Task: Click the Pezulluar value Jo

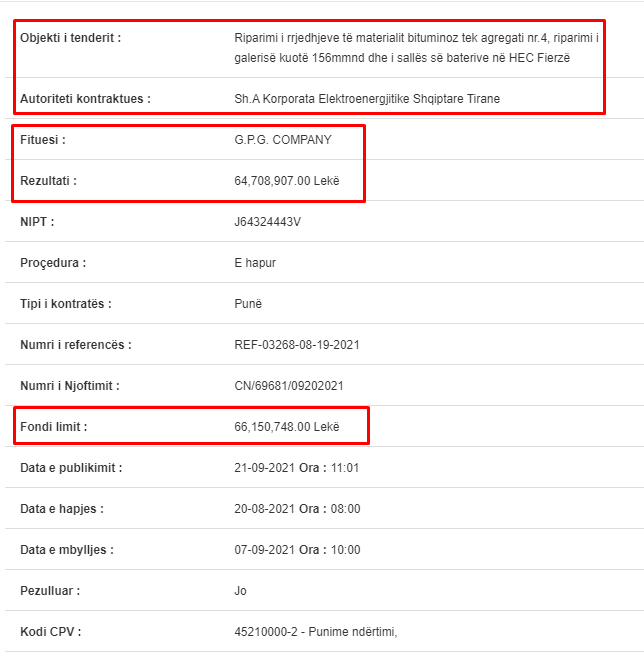Action: 240,591
